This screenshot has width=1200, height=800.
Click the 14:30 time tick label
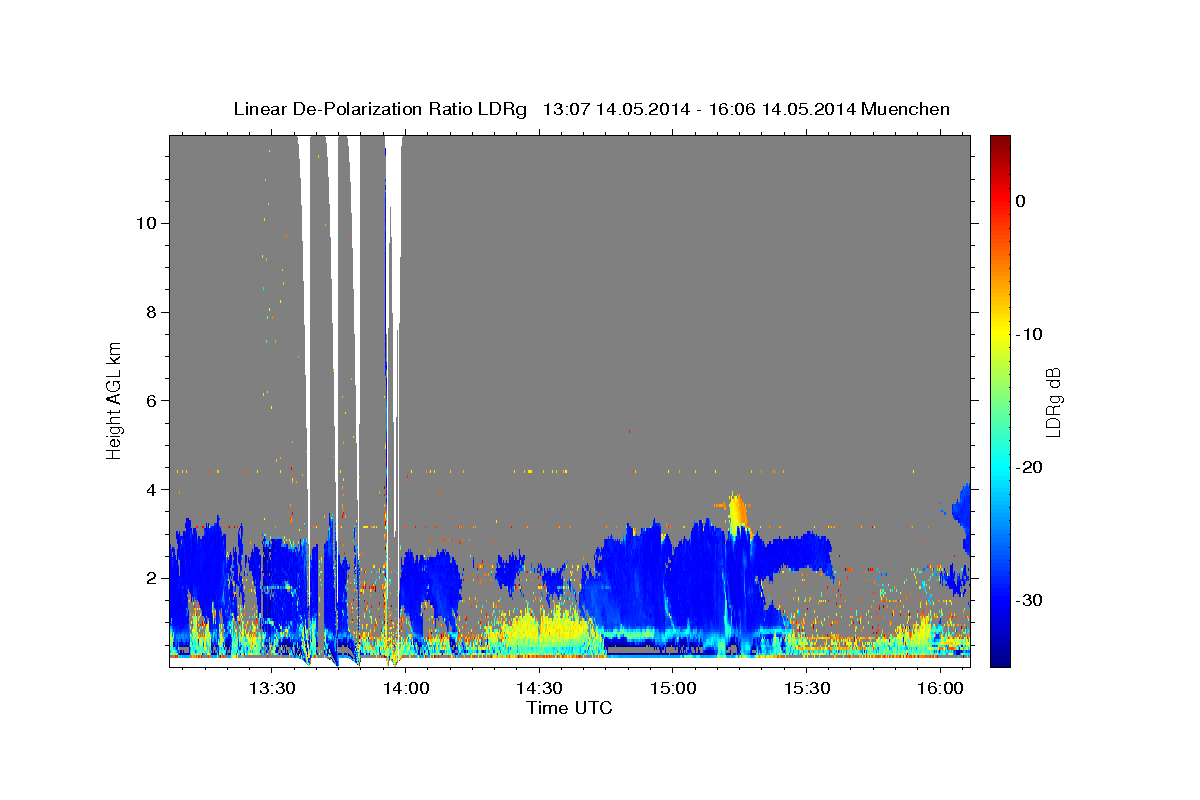click(539, 688)
